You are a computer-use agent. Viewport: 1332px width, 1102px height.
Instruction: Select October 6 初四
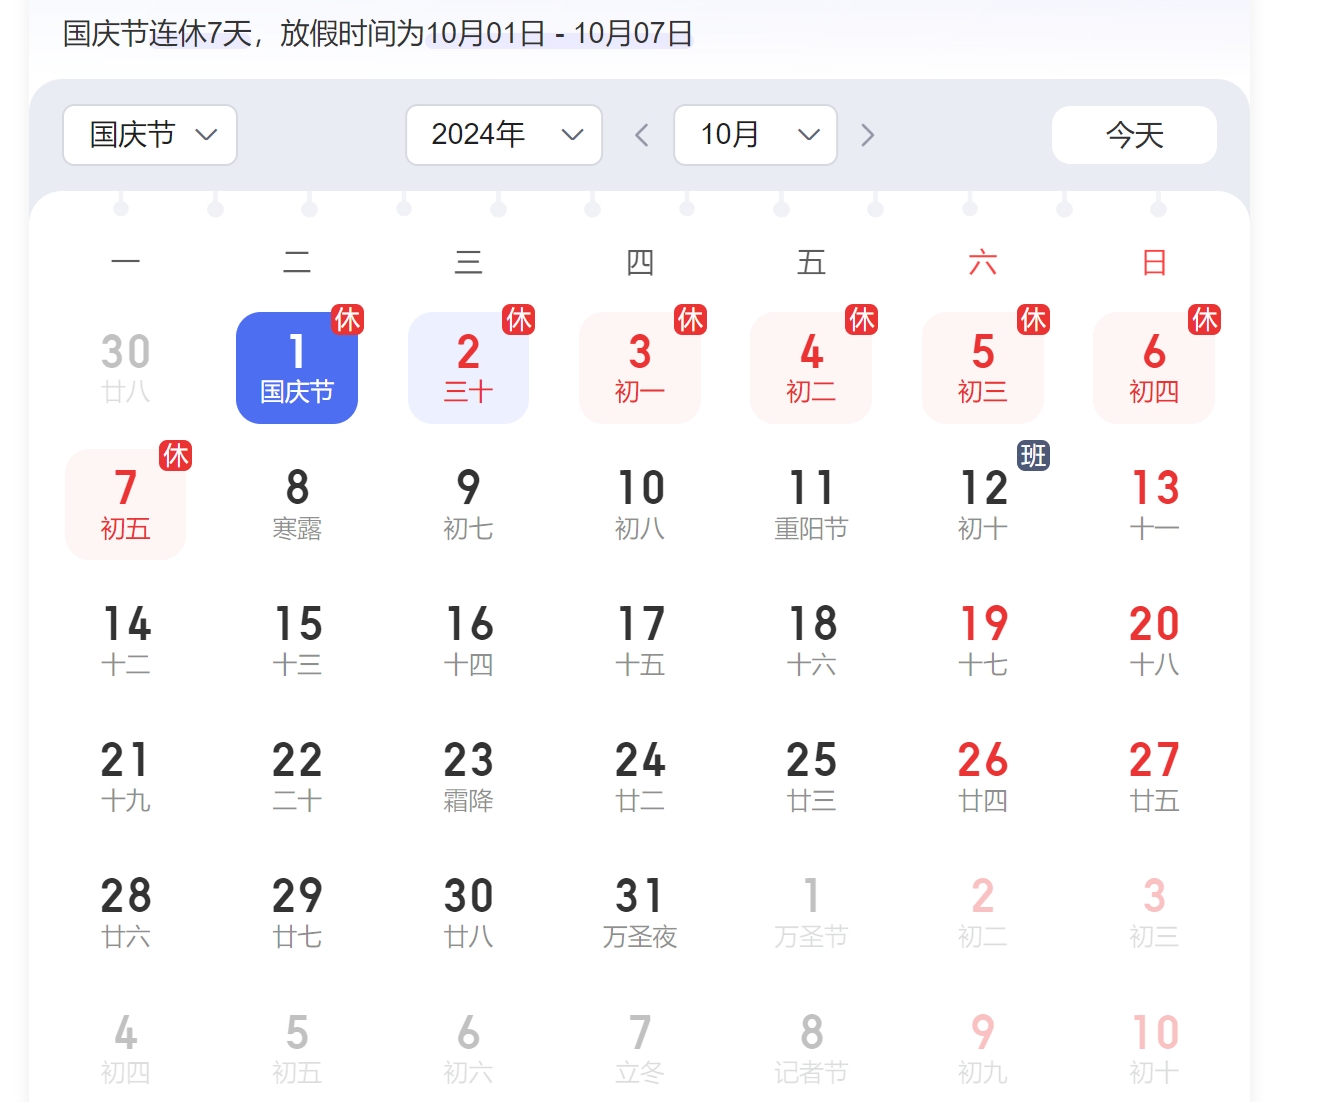tap(1154, 368)
